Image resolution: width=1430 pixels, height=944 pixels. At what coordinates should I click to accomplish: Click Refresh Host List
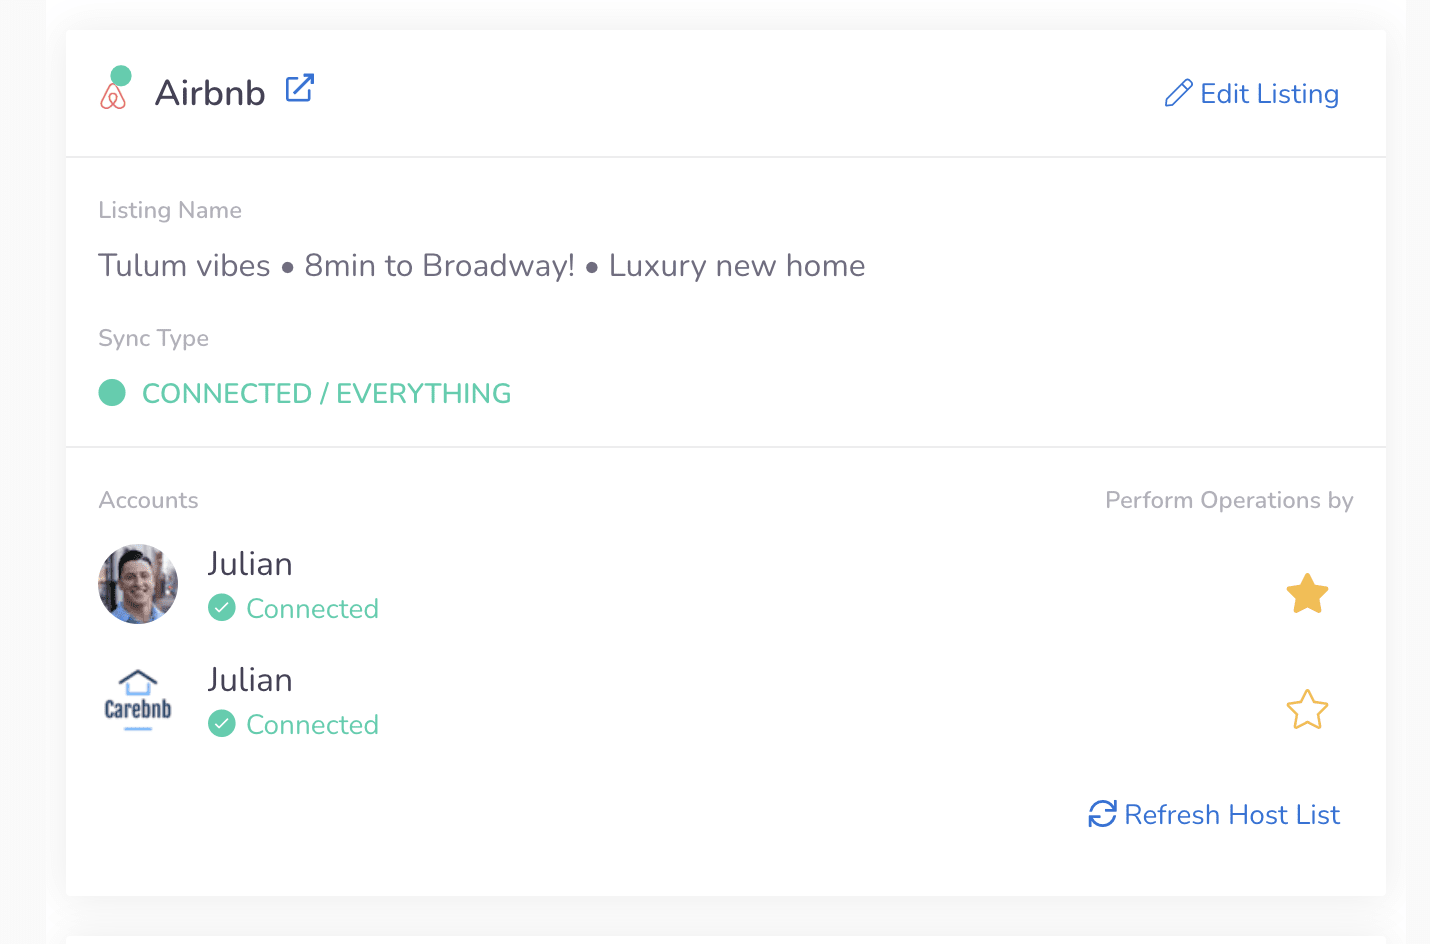click(1232, 815)
